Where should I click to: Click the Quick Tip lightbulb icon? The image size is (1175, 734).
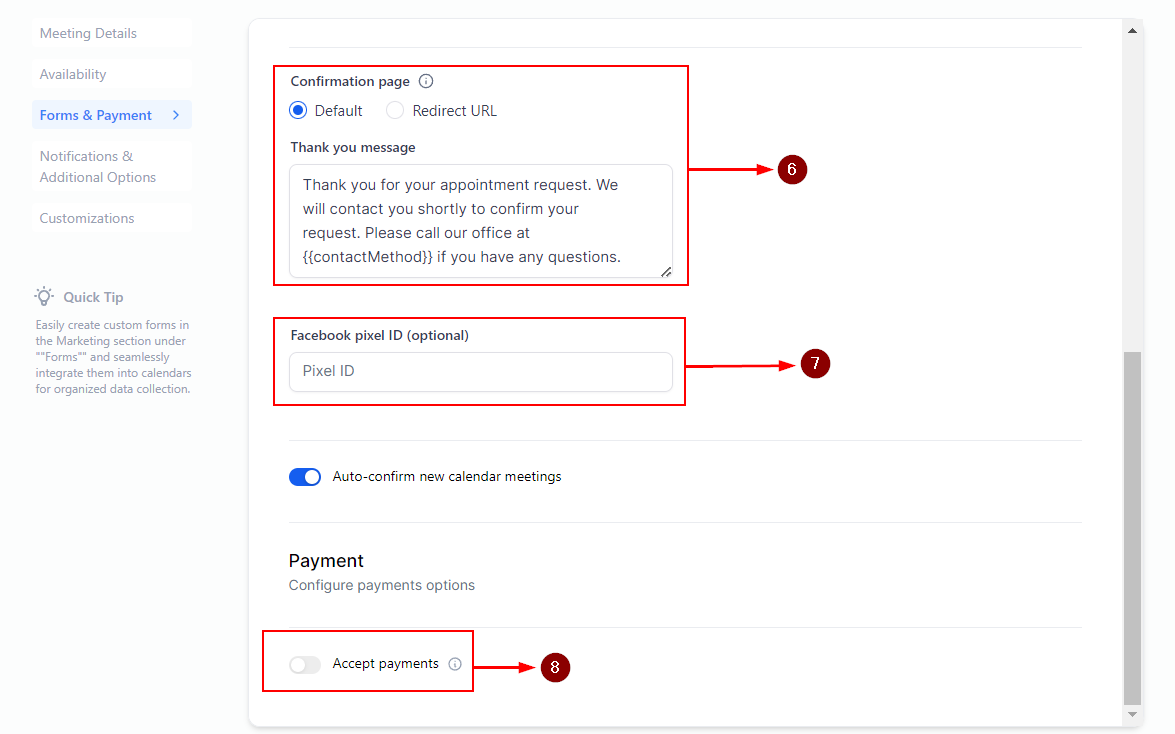44,297
